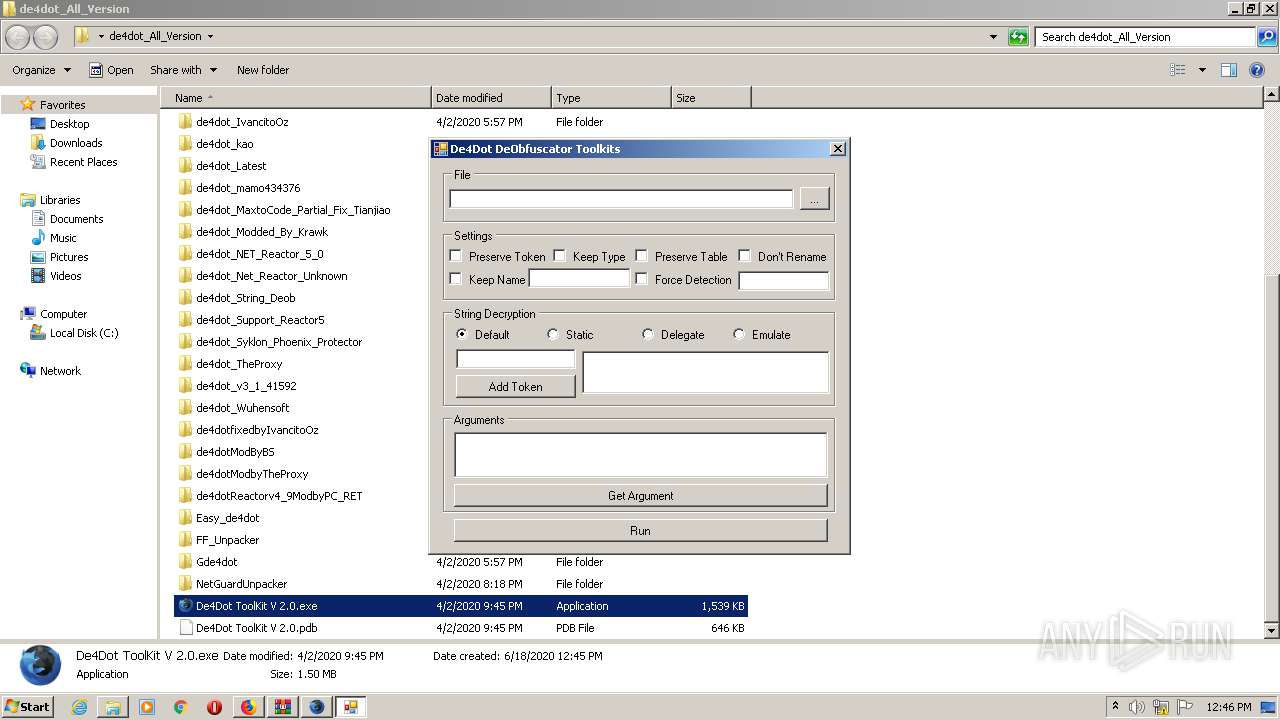Click the File path input field
This screenshot has width=1280, height=720.
click(x=621, y=199)
